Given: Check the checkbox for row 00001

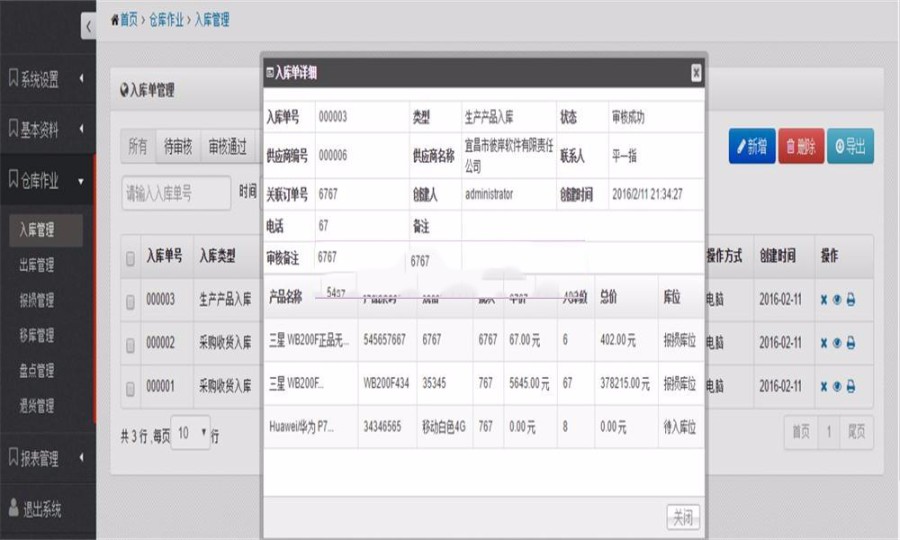Looking at the screenshot, I should click(130, 389).
